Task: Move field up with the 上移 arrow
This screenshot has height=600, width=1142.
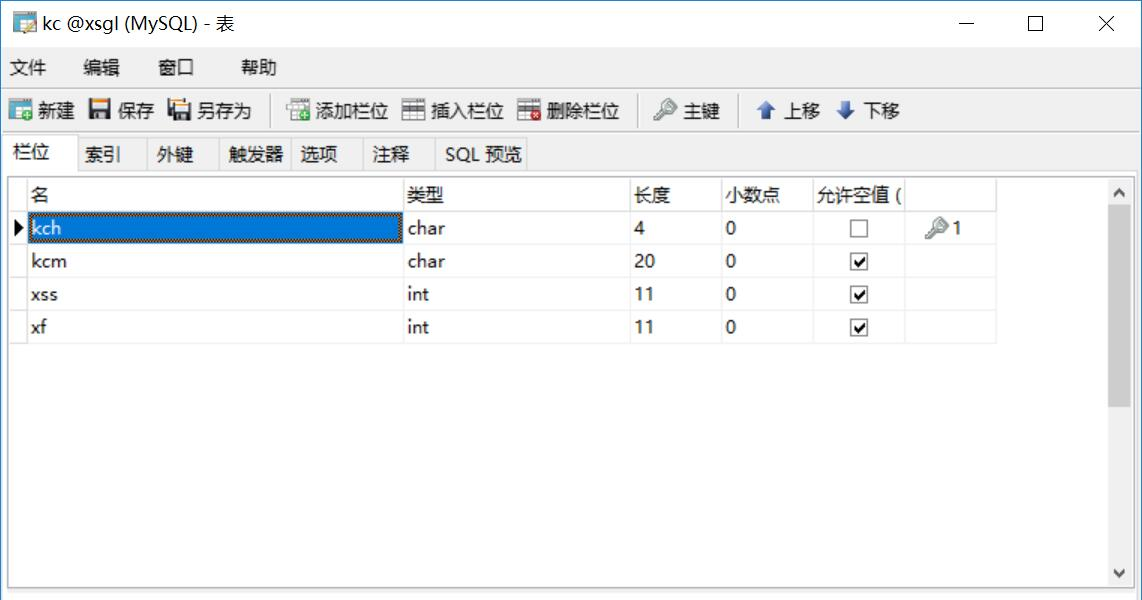Action: (765, 110)
